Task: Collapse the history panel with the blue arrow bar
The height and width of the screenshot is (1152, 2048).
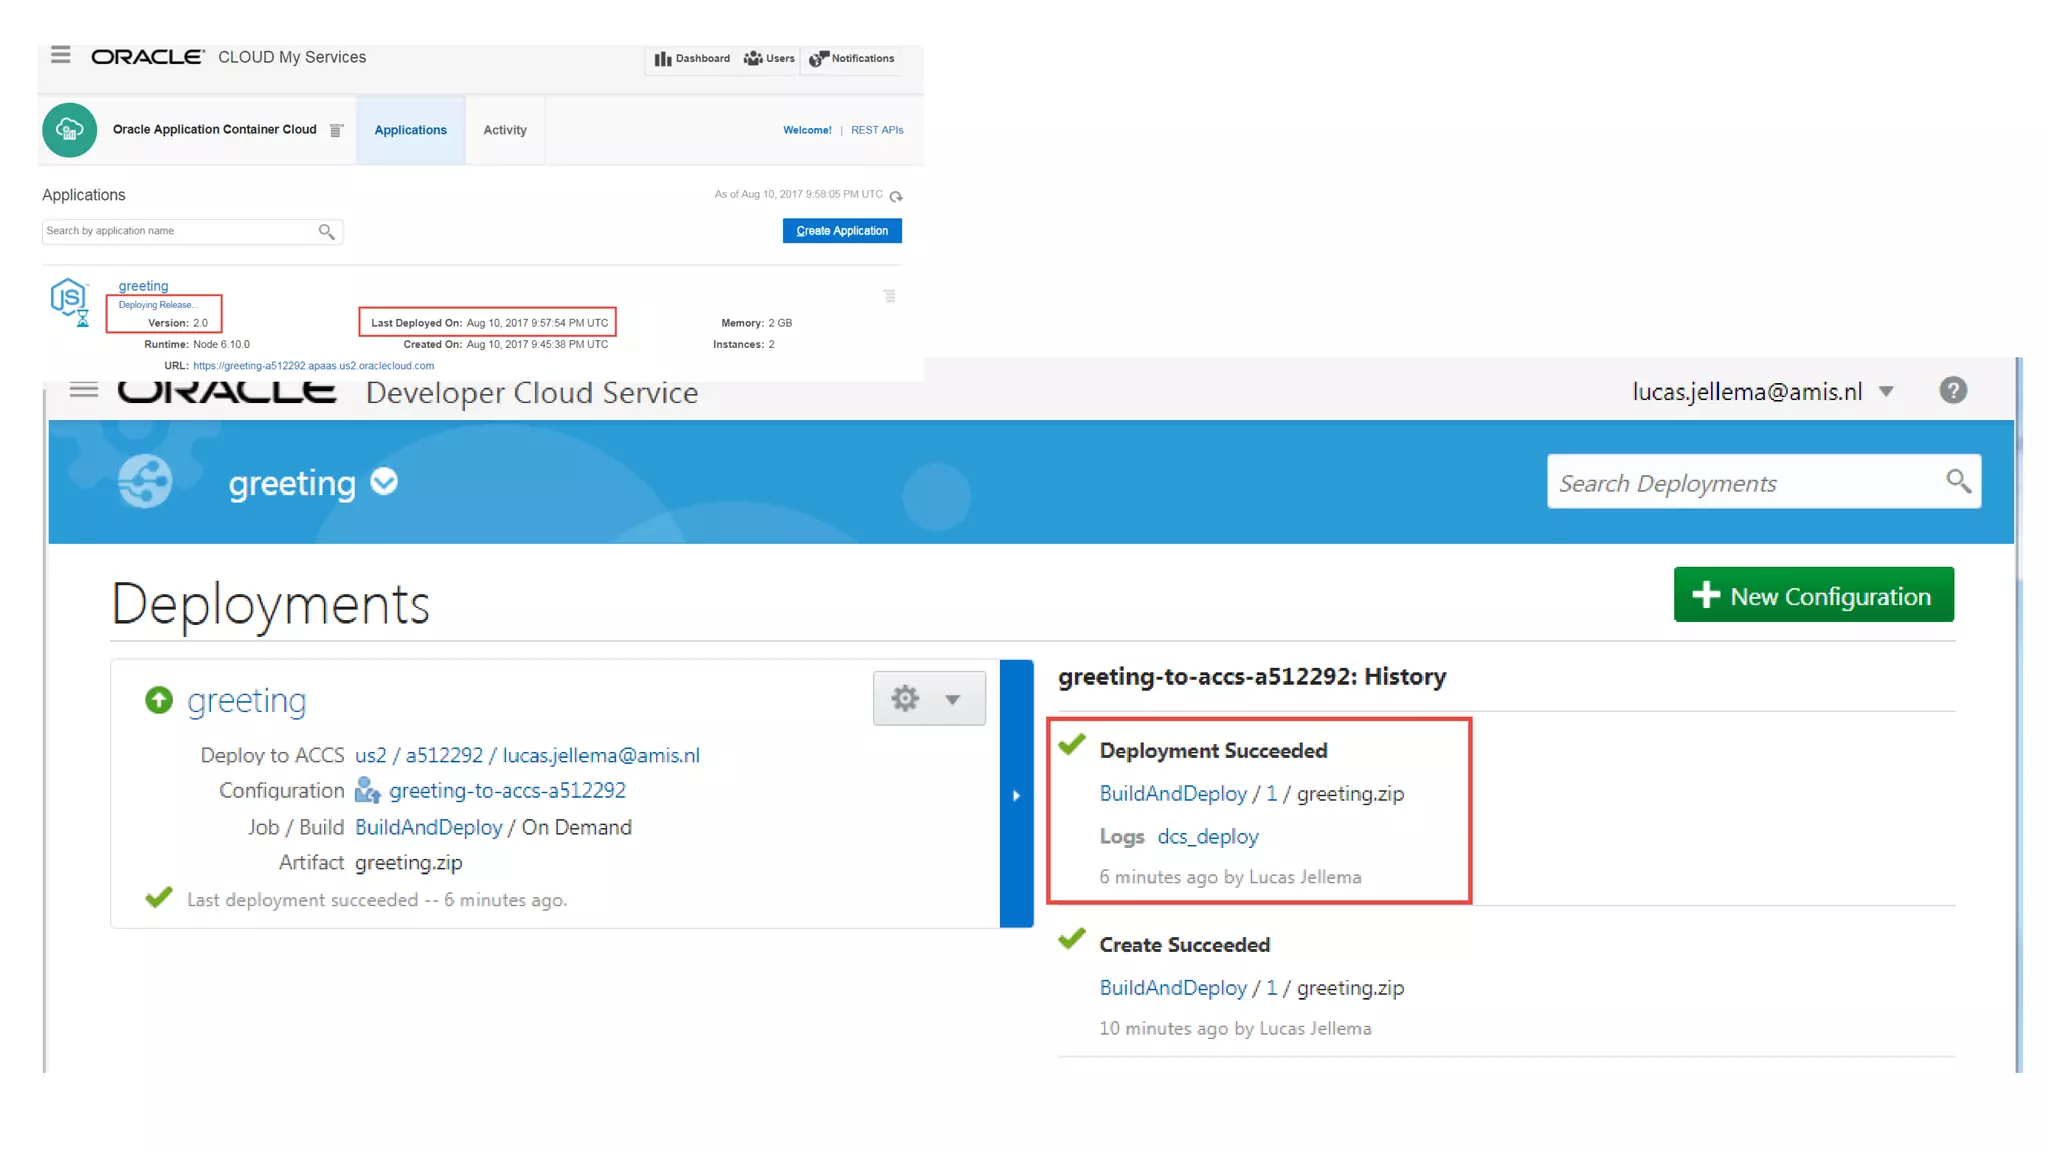Action: click(x=1016, y=795)
